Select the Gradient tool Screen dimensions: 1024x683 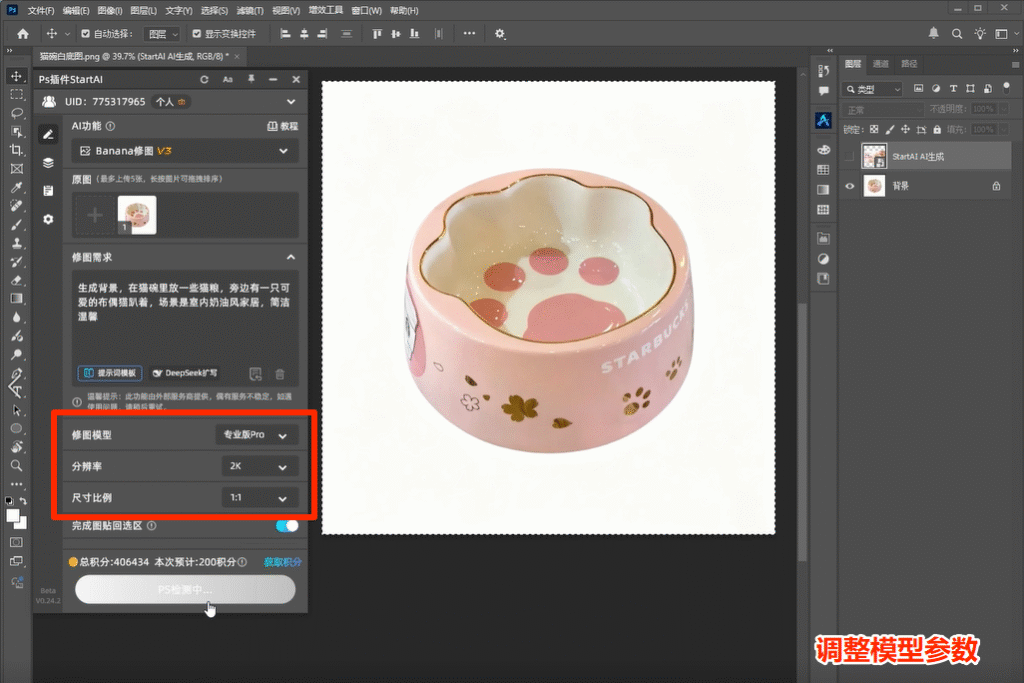pyautogui.click(x=16, y=299)
